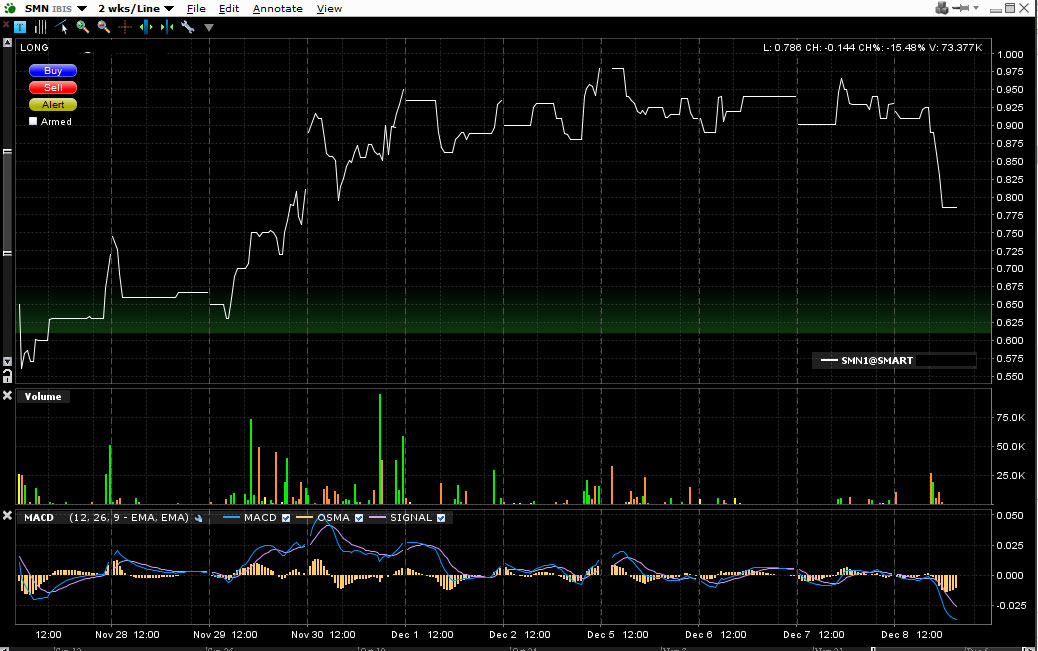Open chart settings wrench icon

click(x=187, y=27)
